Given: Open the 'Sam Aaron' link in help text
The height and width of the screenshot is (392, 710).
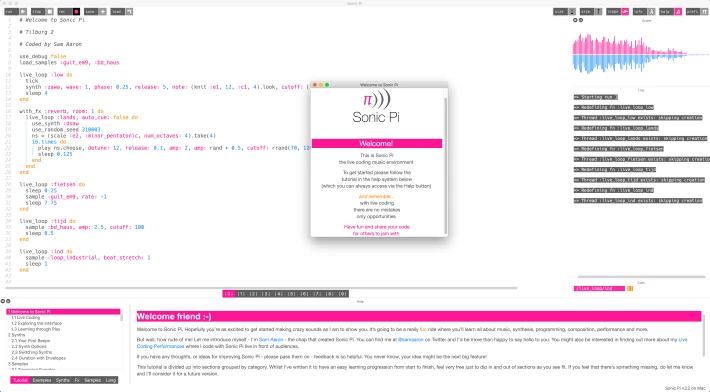Looking at the screenshot, I should point(271,339).
